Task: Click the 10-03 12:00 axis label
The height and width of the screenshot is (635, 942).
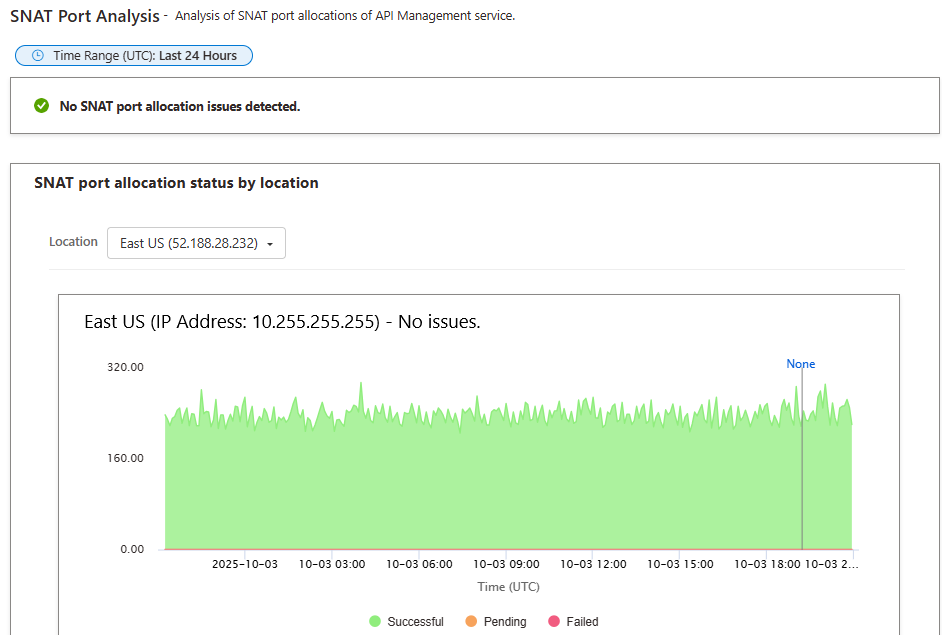Action: tap(592, 563)
